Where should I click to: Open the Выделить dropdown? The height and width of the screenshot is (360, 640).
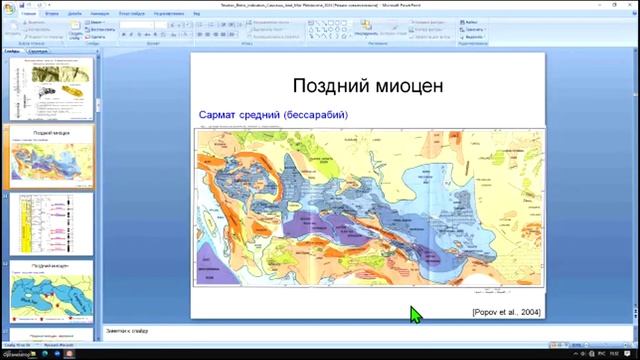point(472,37)
